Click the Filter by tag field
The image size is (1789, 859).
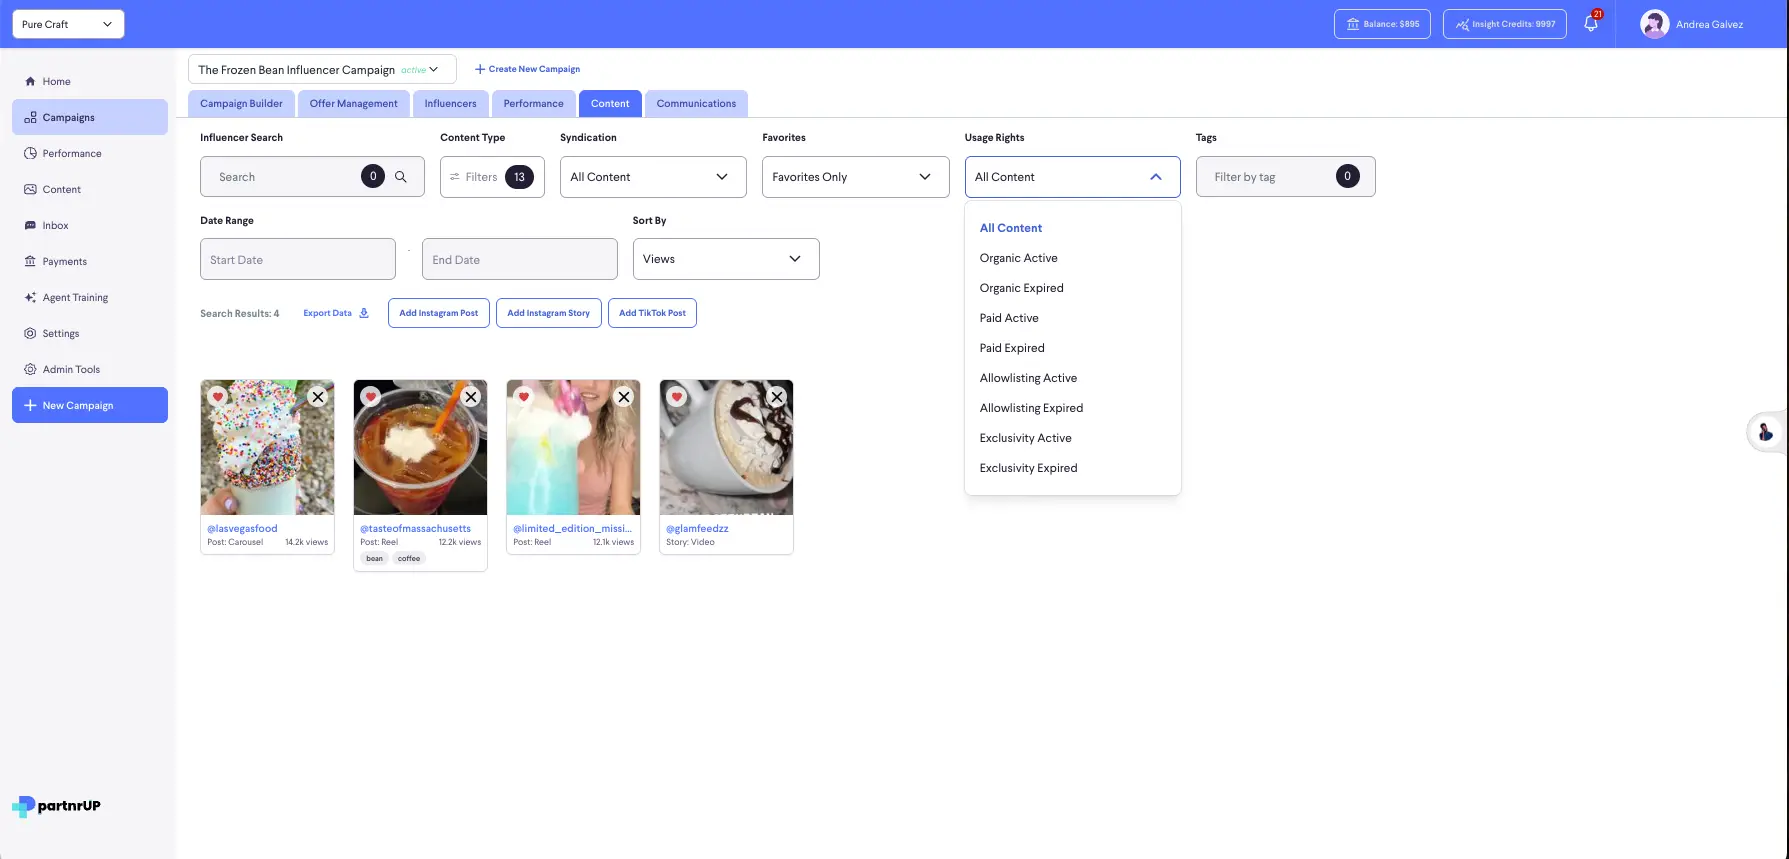(1285, 177)
